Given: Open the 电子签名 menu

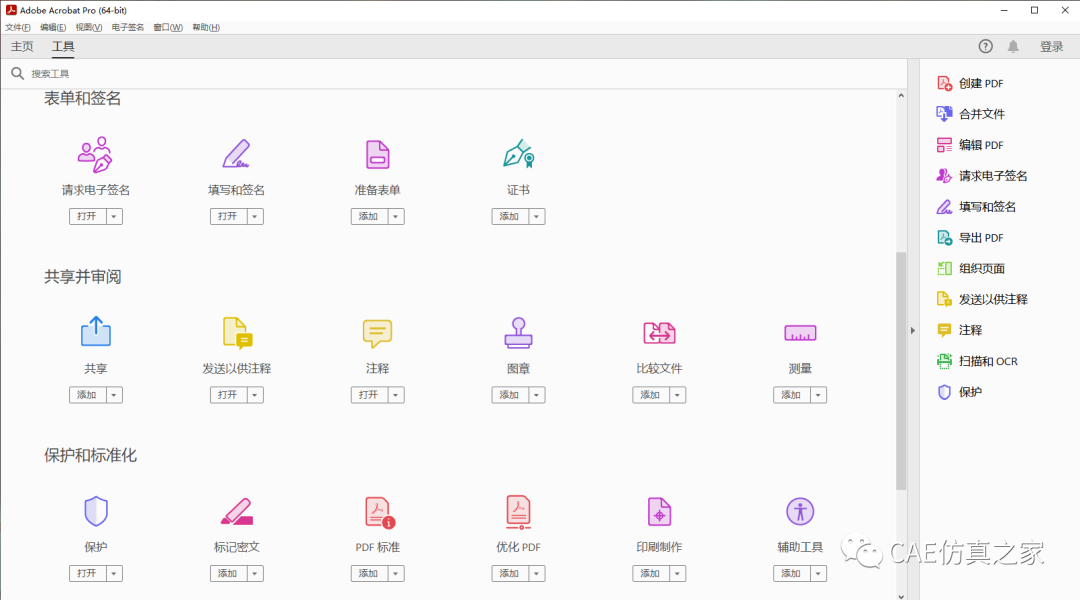Looking at the screenshot, I should tap(128, 28).
